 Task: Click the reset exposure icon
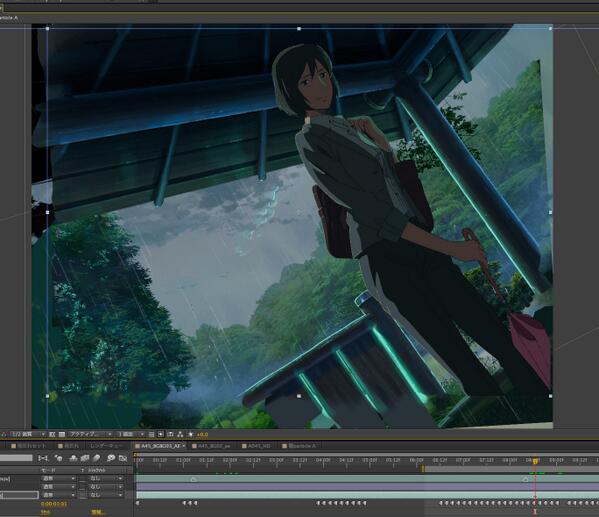pos(191,434)
